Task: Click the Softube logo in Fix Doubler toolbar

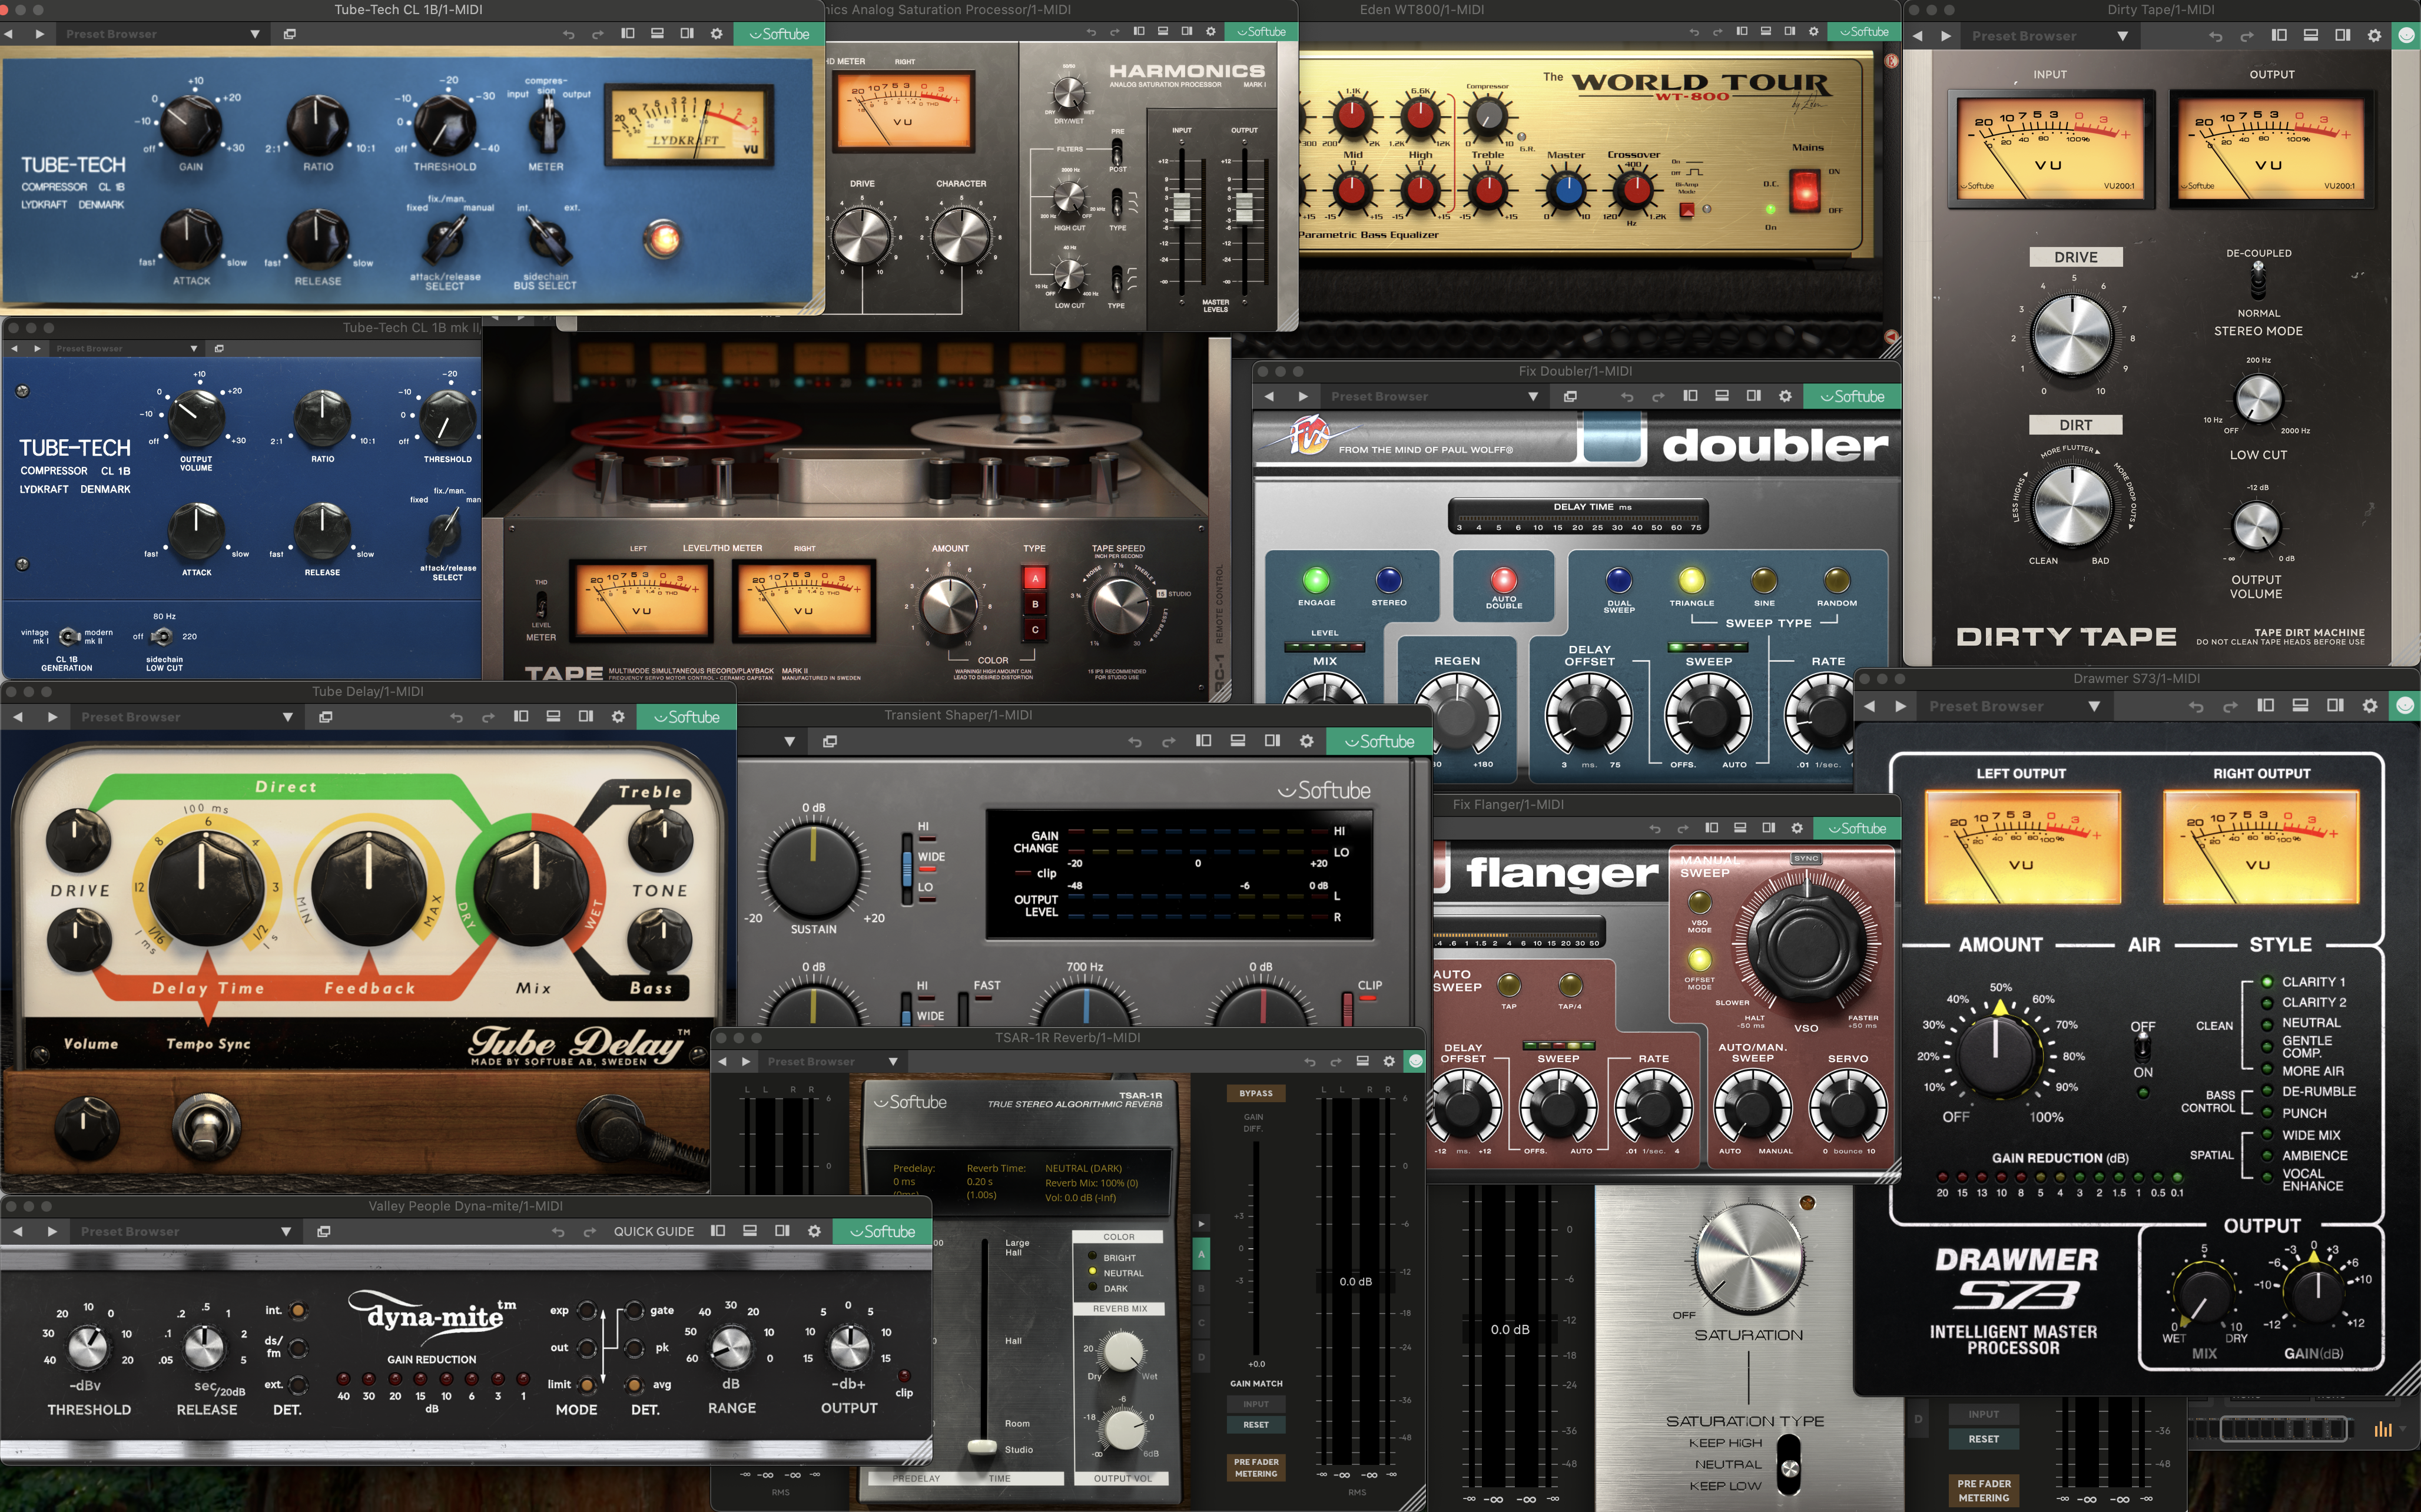Action: 1852,396
